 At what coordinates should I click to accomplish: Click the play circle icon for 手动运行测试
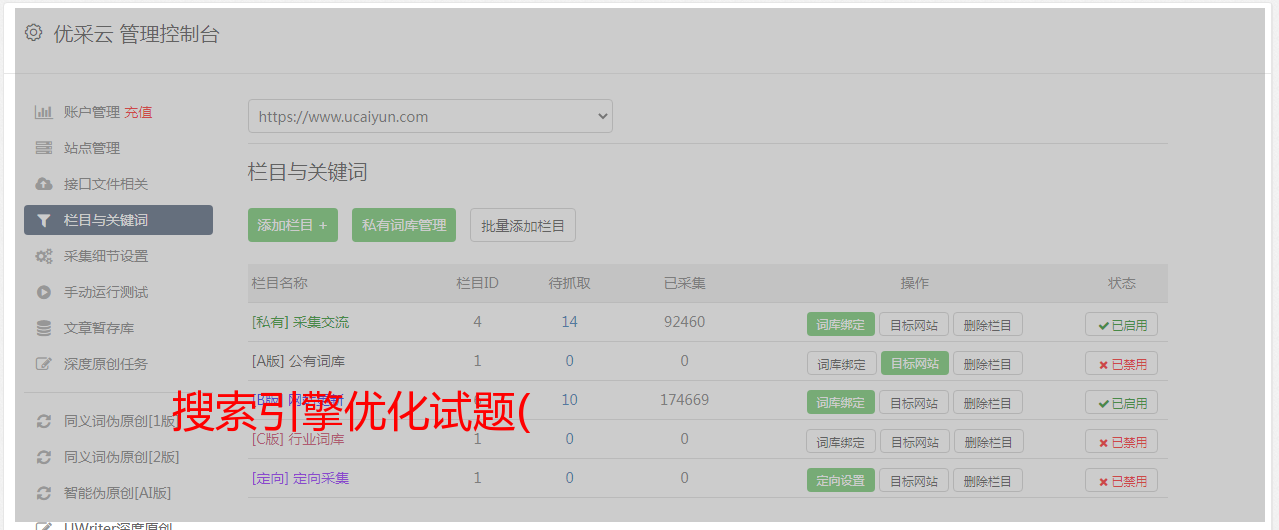pyautogui.click(x=44, y=292)
